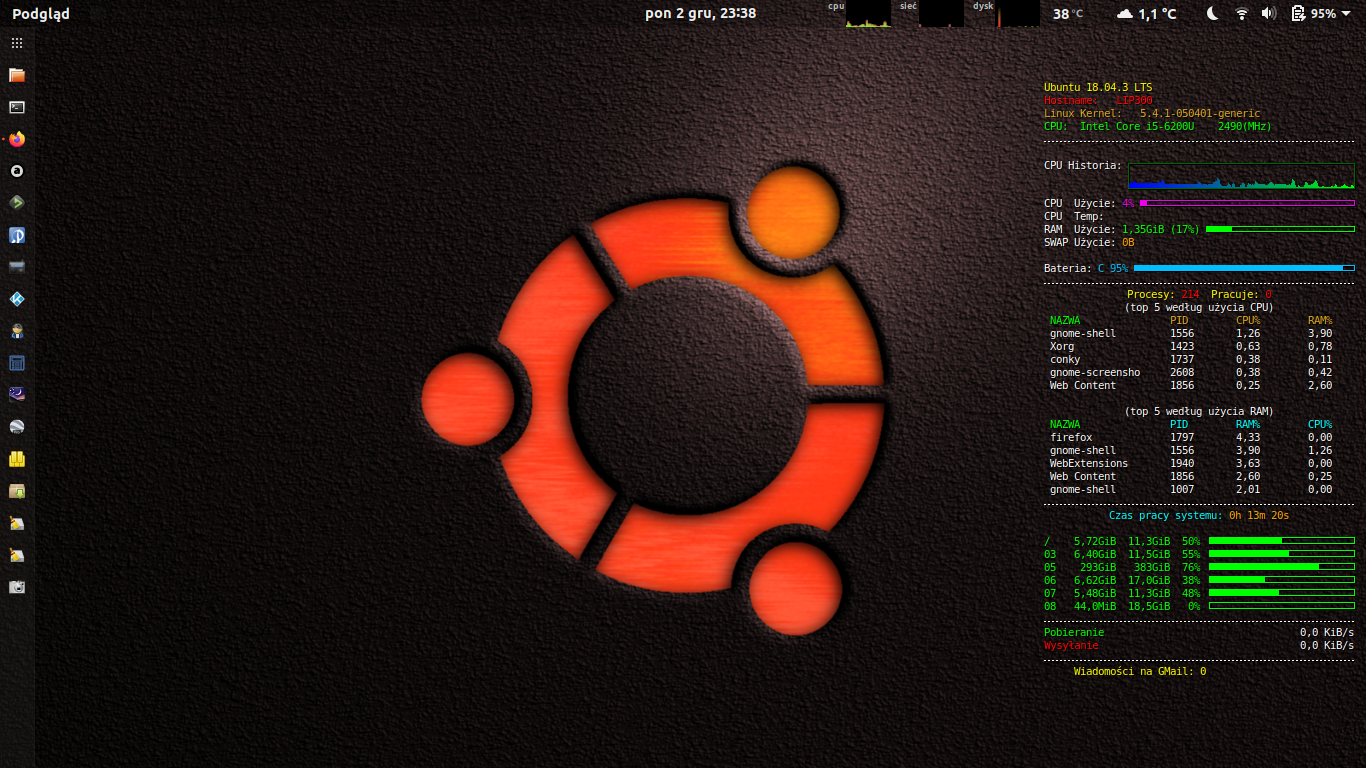Click the '06' 6,62GiB disk row
1366x768 pixels.
(x=1199, y=580)
